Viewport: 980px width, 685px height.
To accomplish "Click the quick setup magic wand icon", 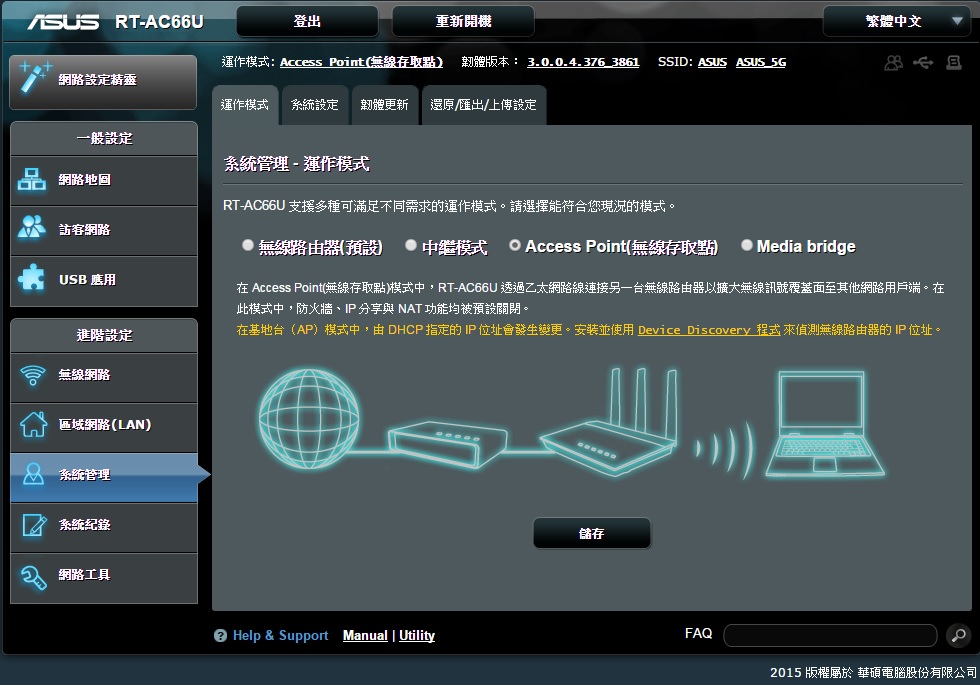I will pyautogui.click(x=34, y=78).
